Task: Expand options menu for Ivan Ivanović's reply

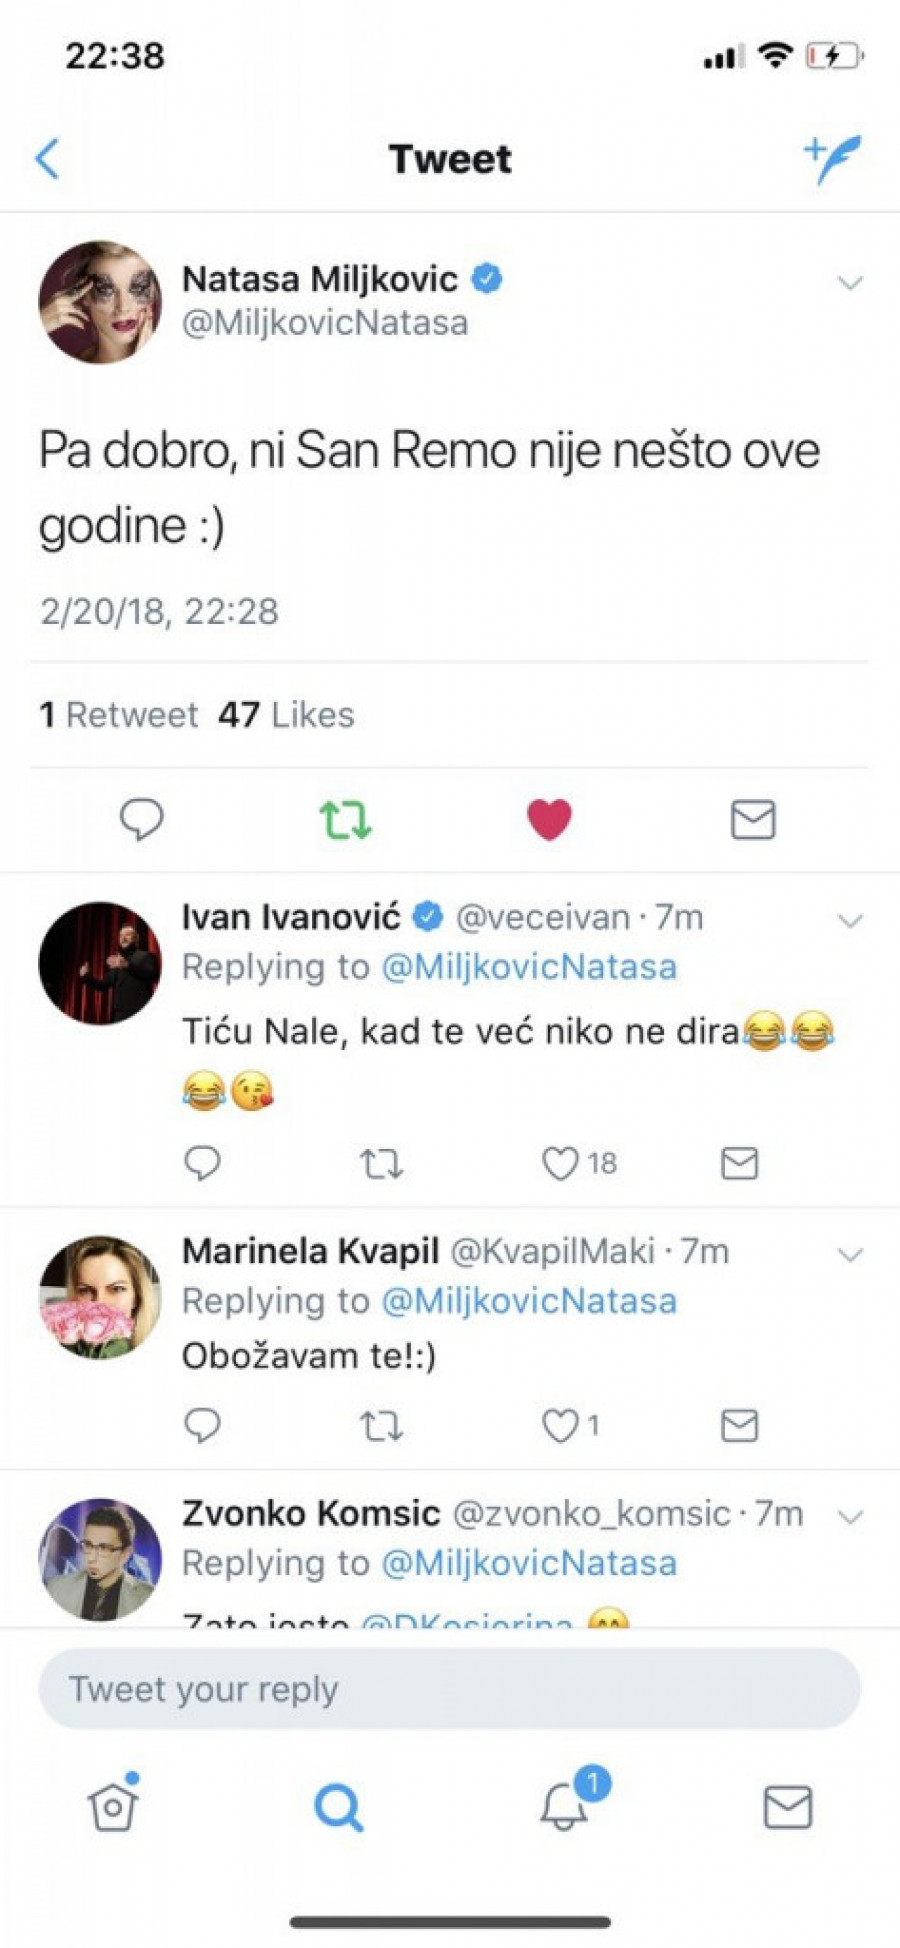Action: (x=849, y=920)
